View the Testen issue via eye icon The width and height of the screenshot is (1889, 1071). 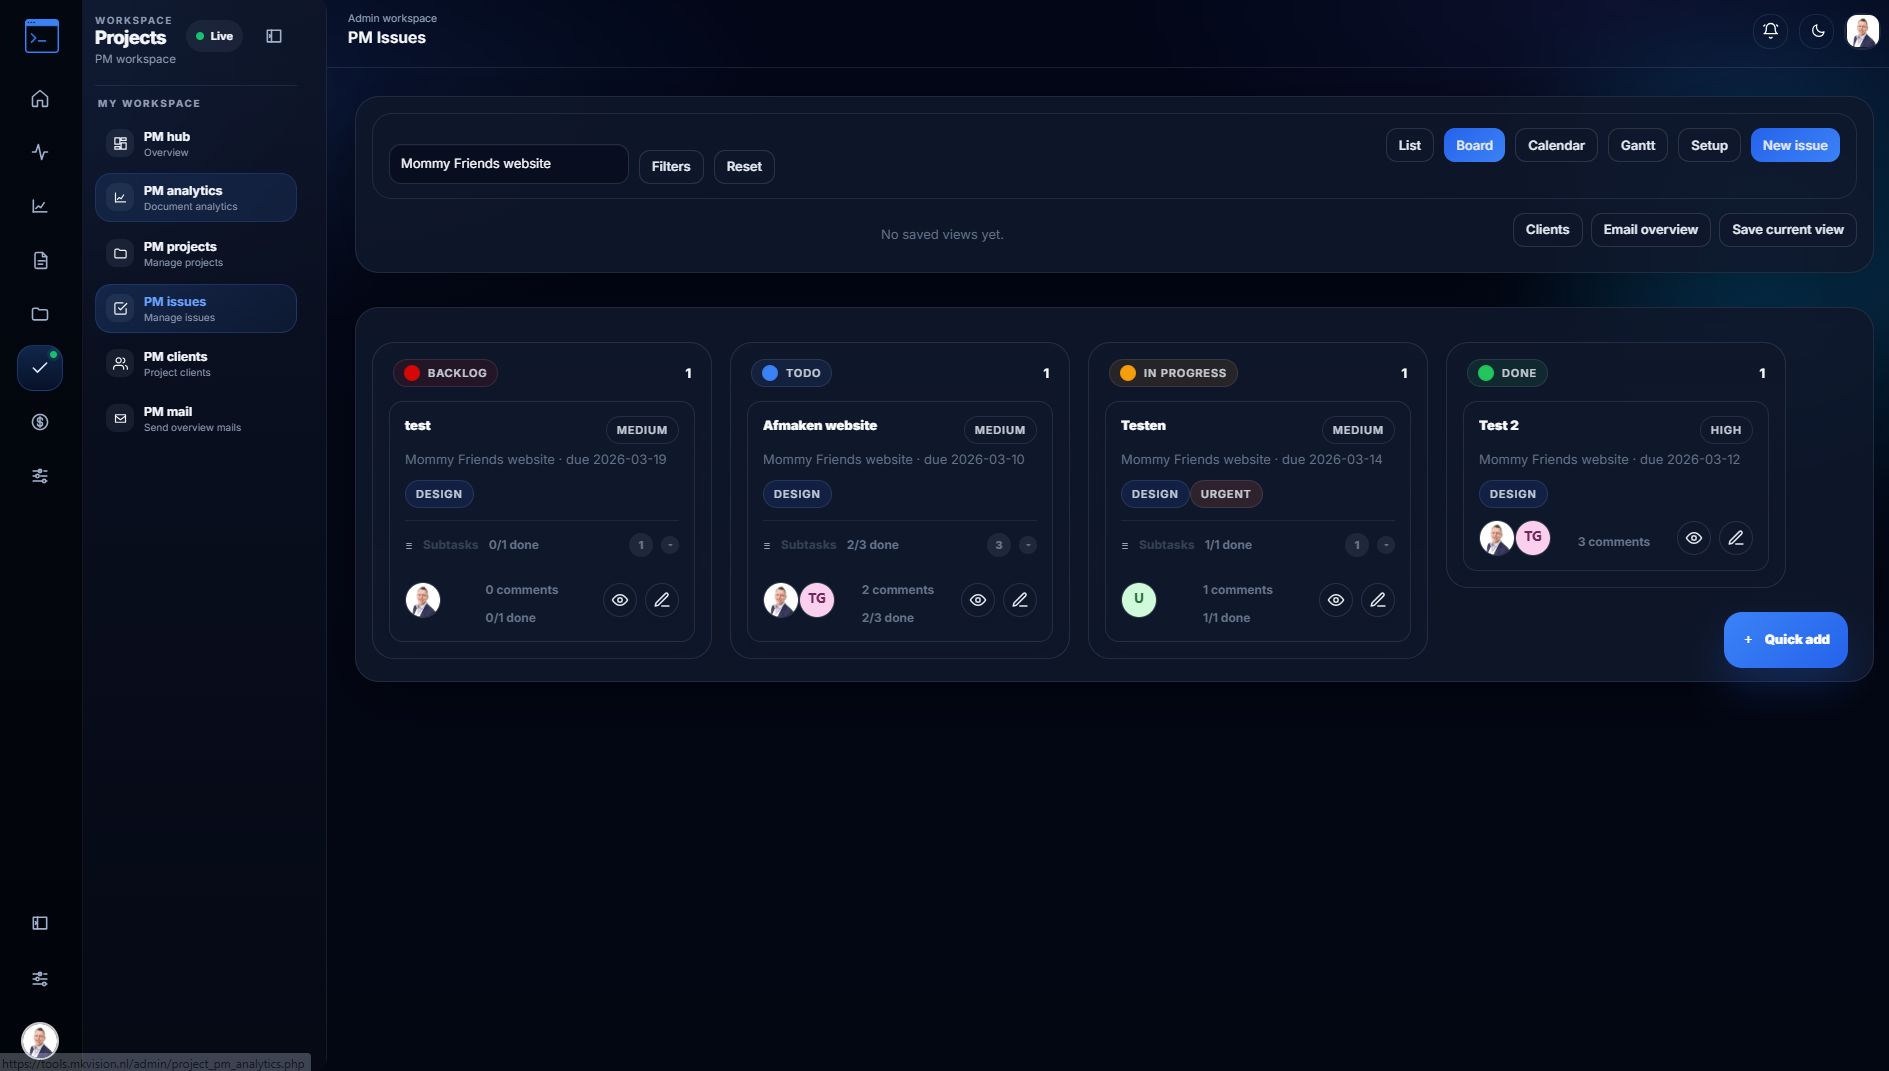[1335, 600]
